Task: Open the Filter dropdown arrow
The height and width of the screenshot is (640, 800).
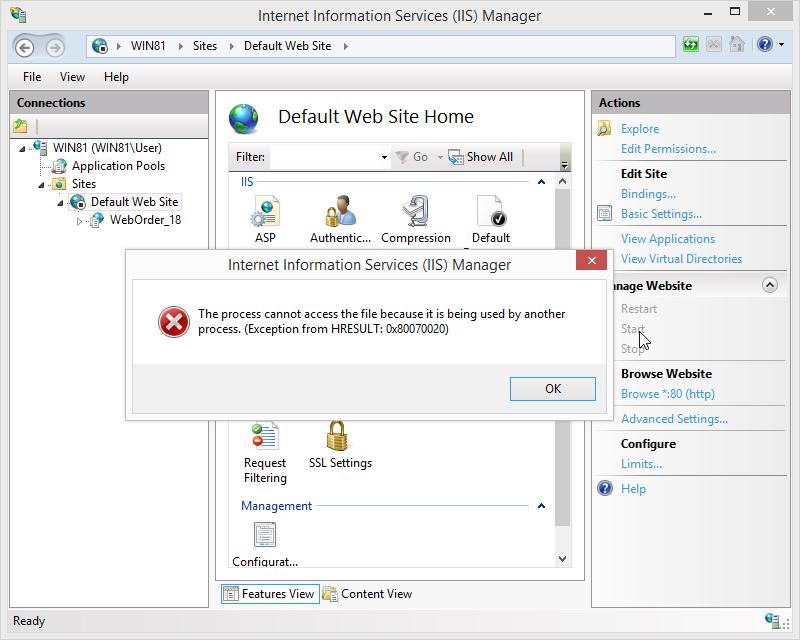Action: 384,157
